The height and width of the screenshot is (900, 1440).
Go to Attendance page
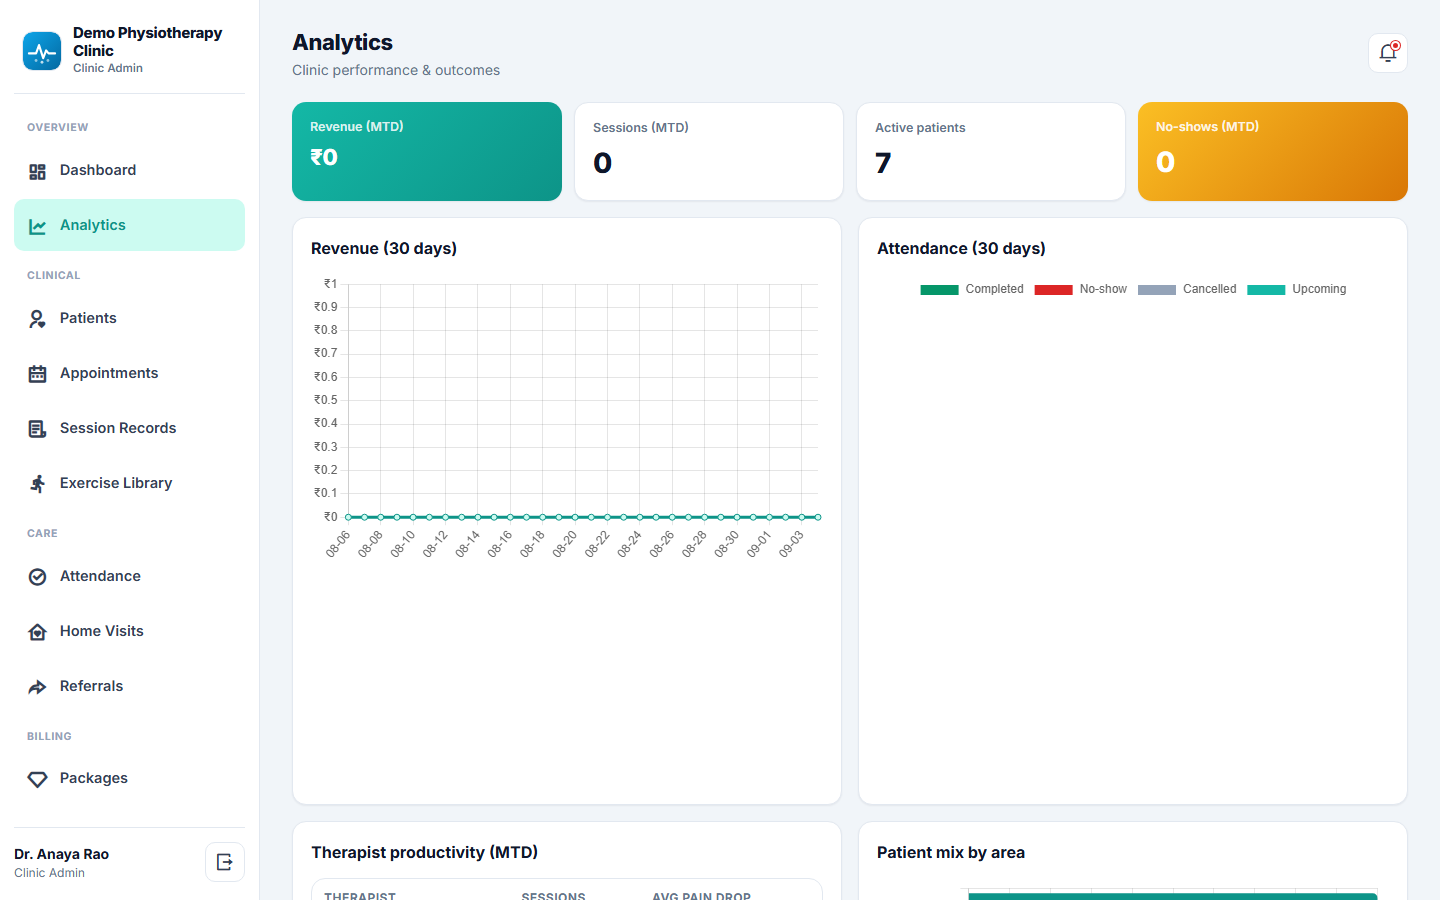click(x=129, y=576)
